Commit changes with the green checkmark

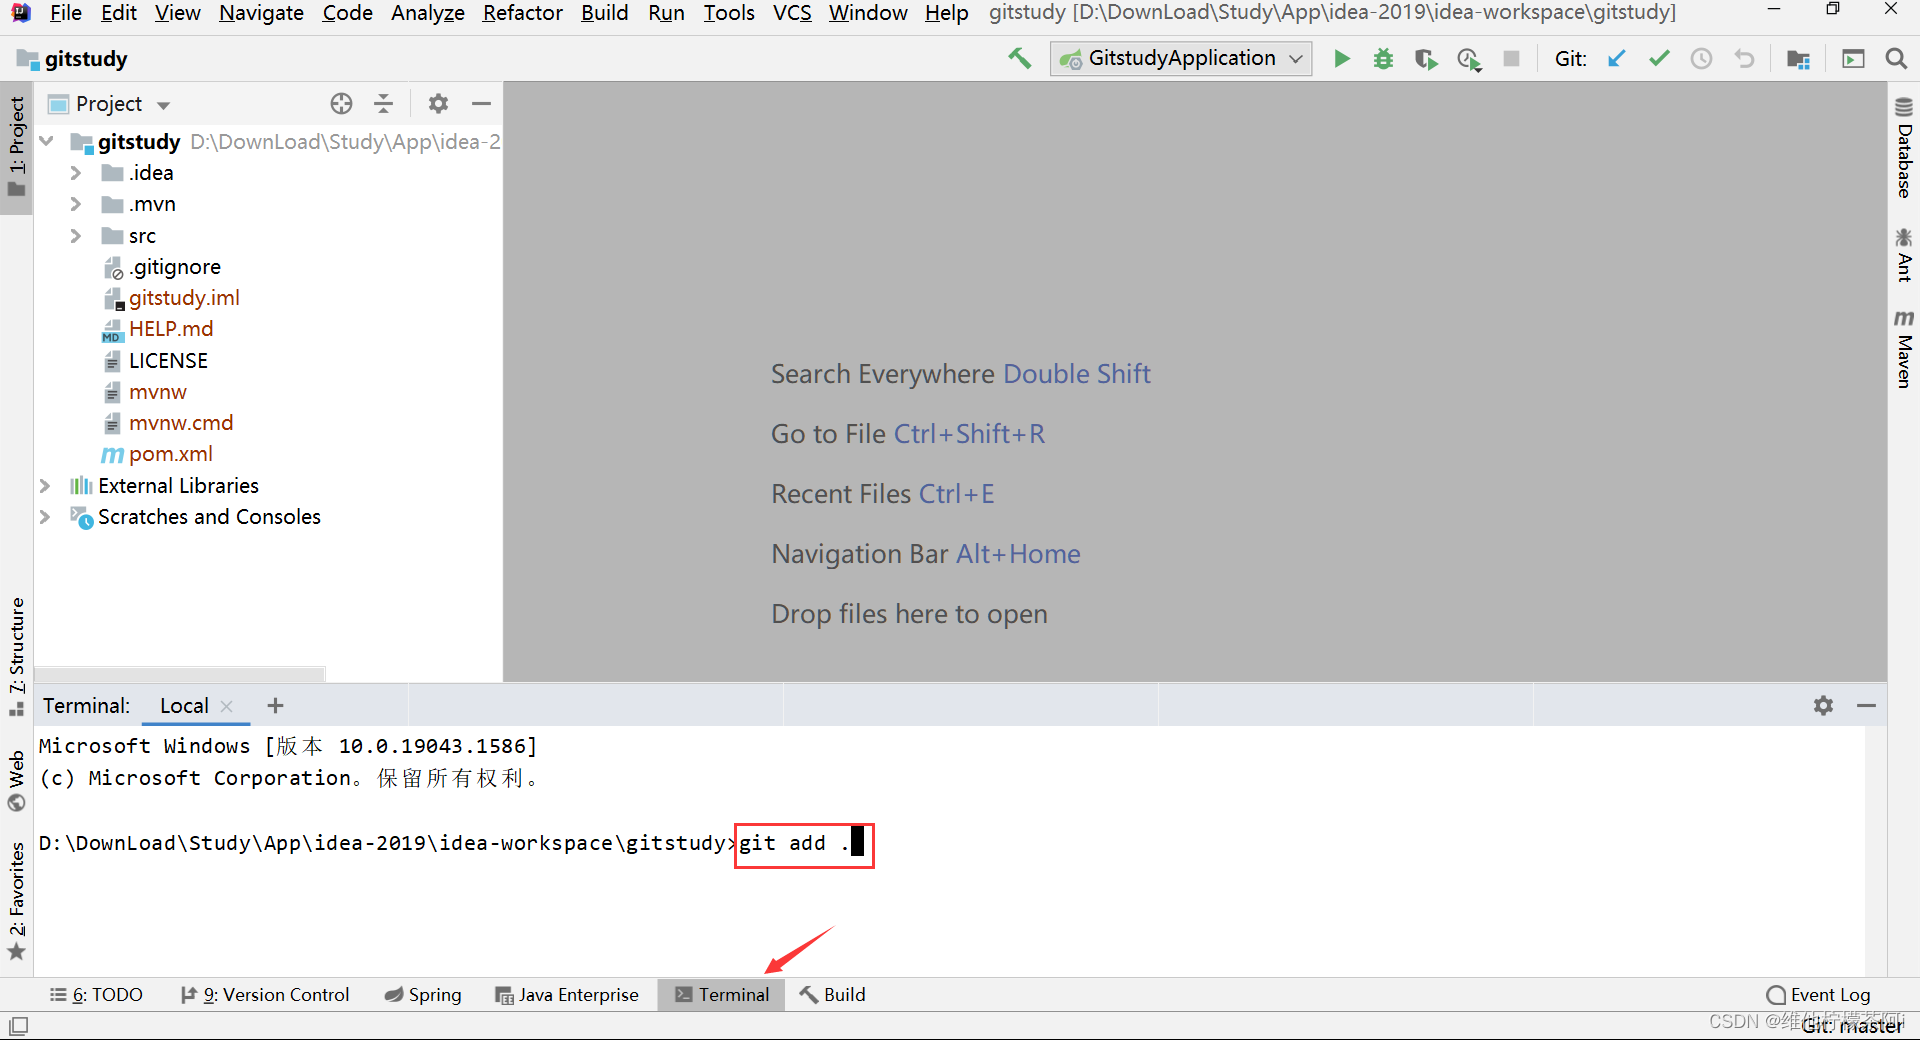pos(1659,59)
